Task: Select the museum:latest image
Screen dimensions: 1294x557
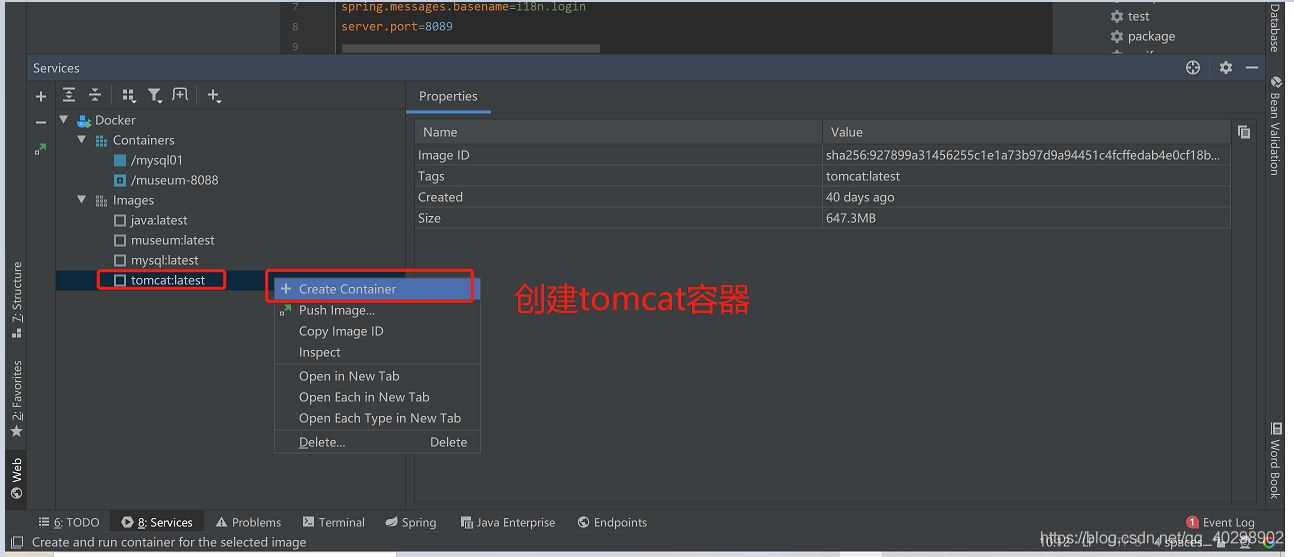Action: click(172, 240)
